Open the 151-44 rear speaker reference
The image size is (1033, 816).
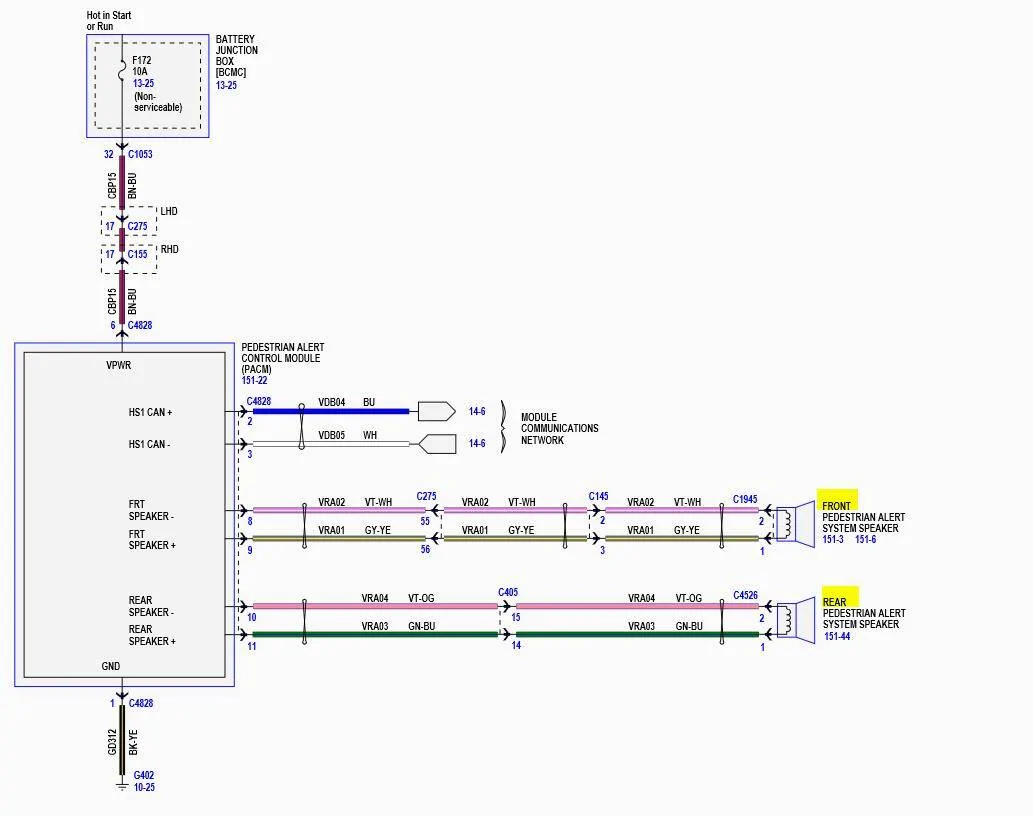point(837,636)
